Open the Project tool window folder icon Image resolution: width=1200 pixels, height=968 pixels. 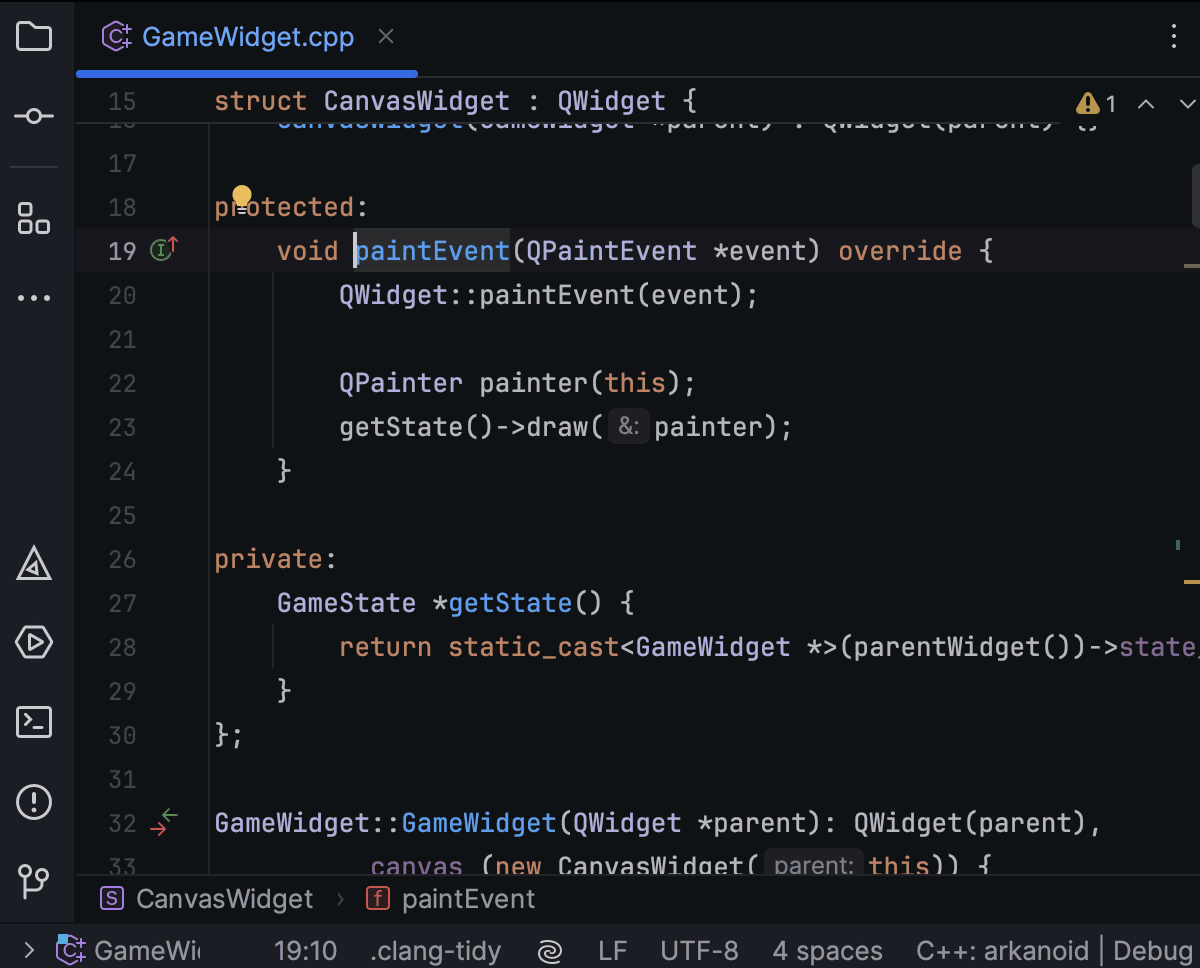click(34, 38)
